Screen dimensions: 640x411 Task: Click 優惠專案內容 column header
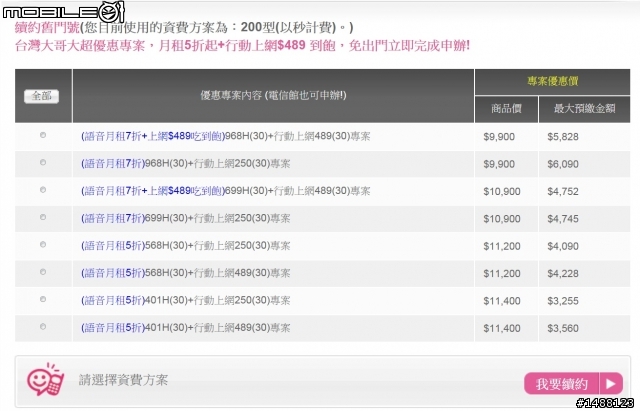click(273, 96)
